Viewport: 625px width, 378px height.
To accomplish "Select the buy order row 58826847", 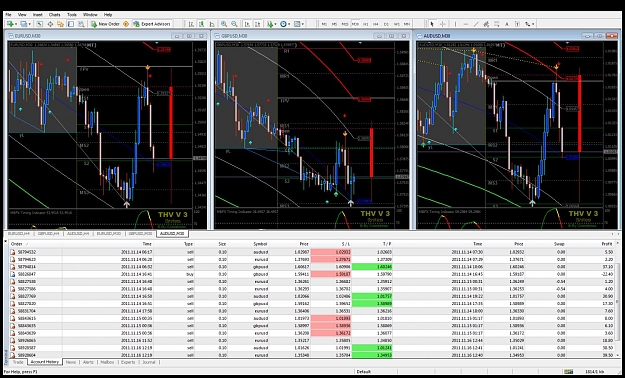I will coord(312,274).
